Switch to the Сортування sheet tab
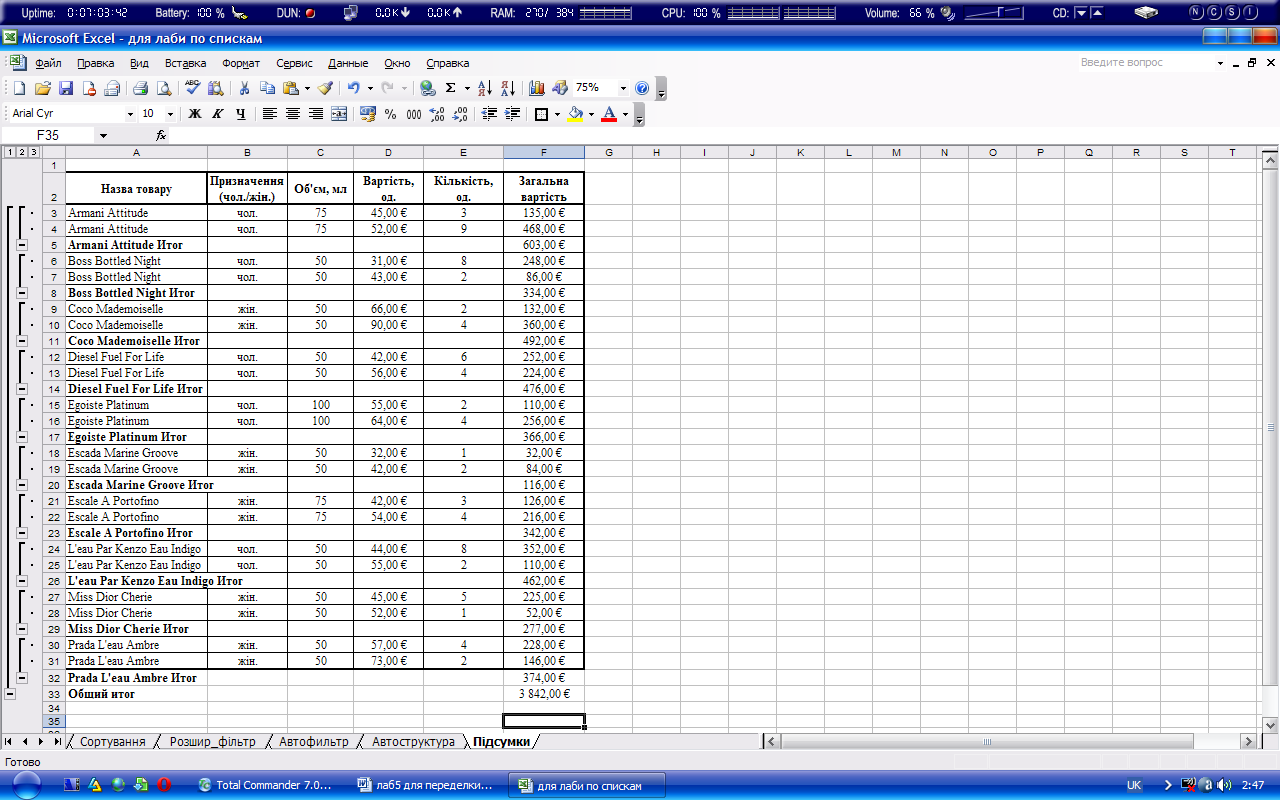Image resolution: width=1280 pixels, height=800 pixels. pos(112,742)
